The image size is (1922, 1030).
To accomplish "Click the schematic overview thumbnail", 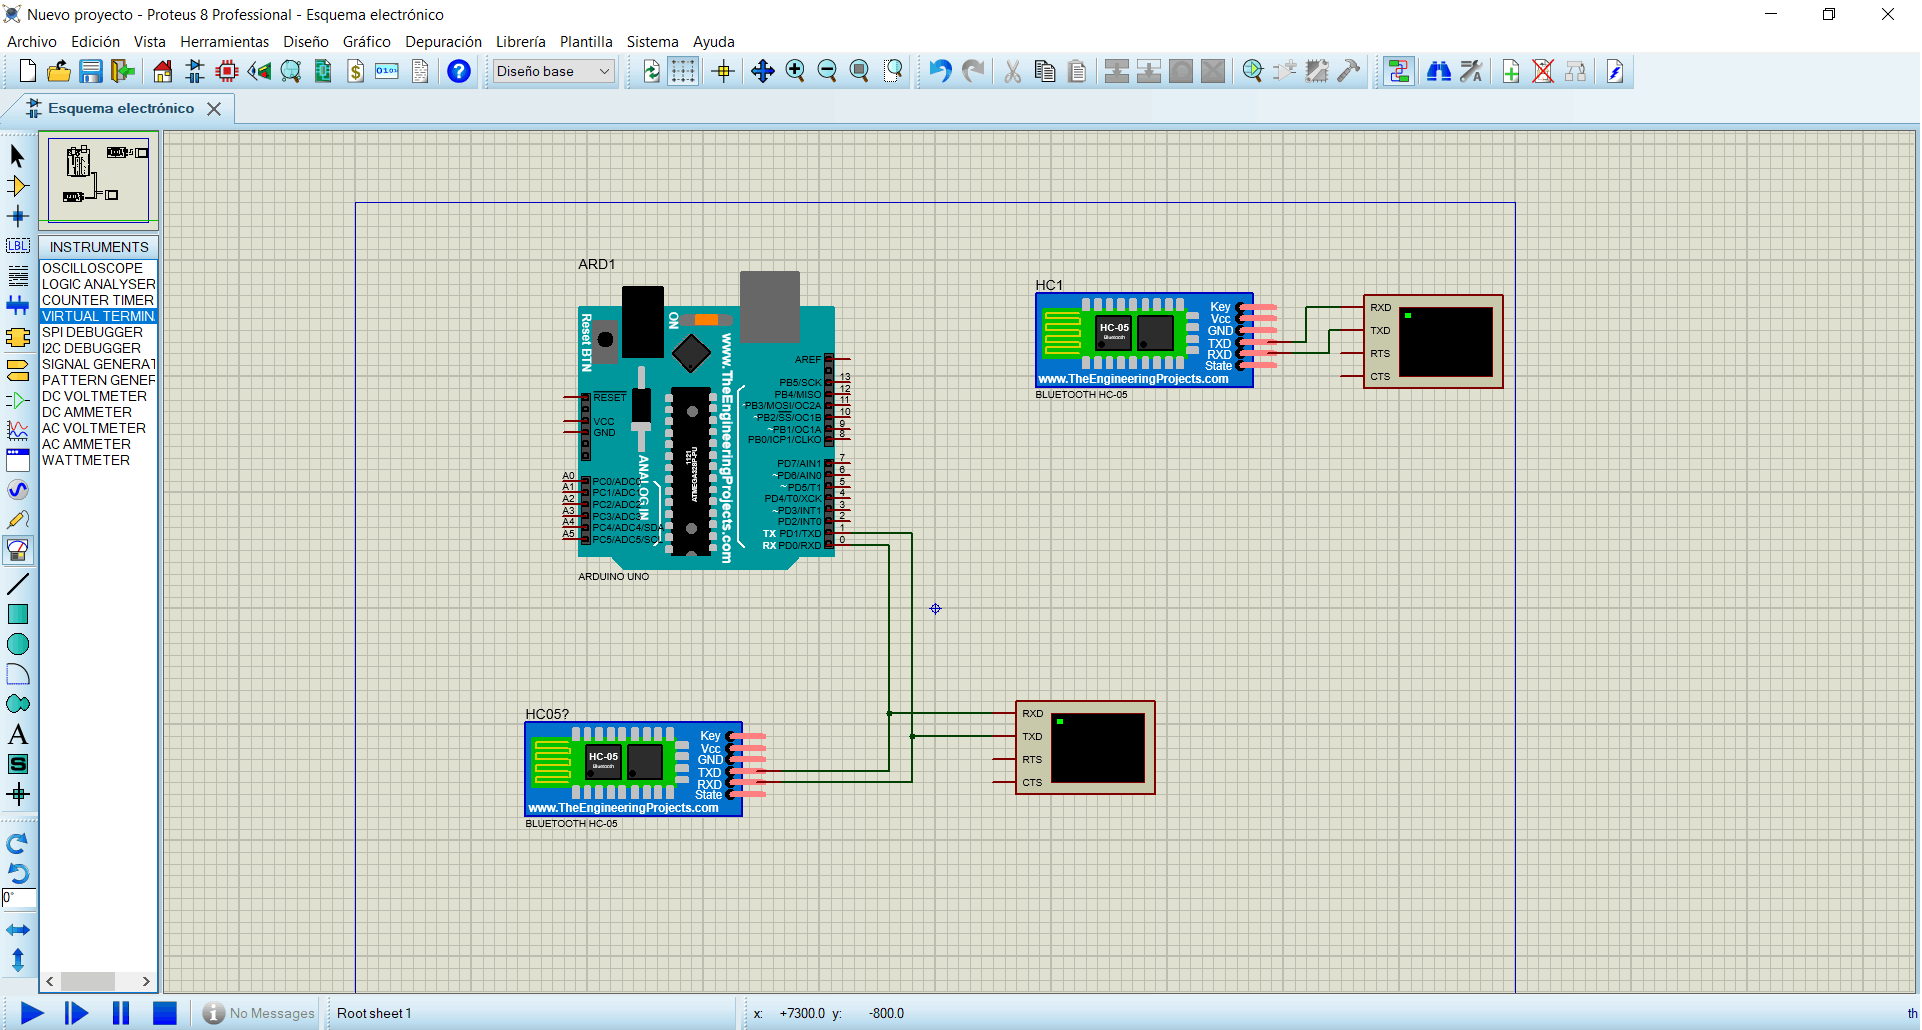I will (x=98, y=181).
